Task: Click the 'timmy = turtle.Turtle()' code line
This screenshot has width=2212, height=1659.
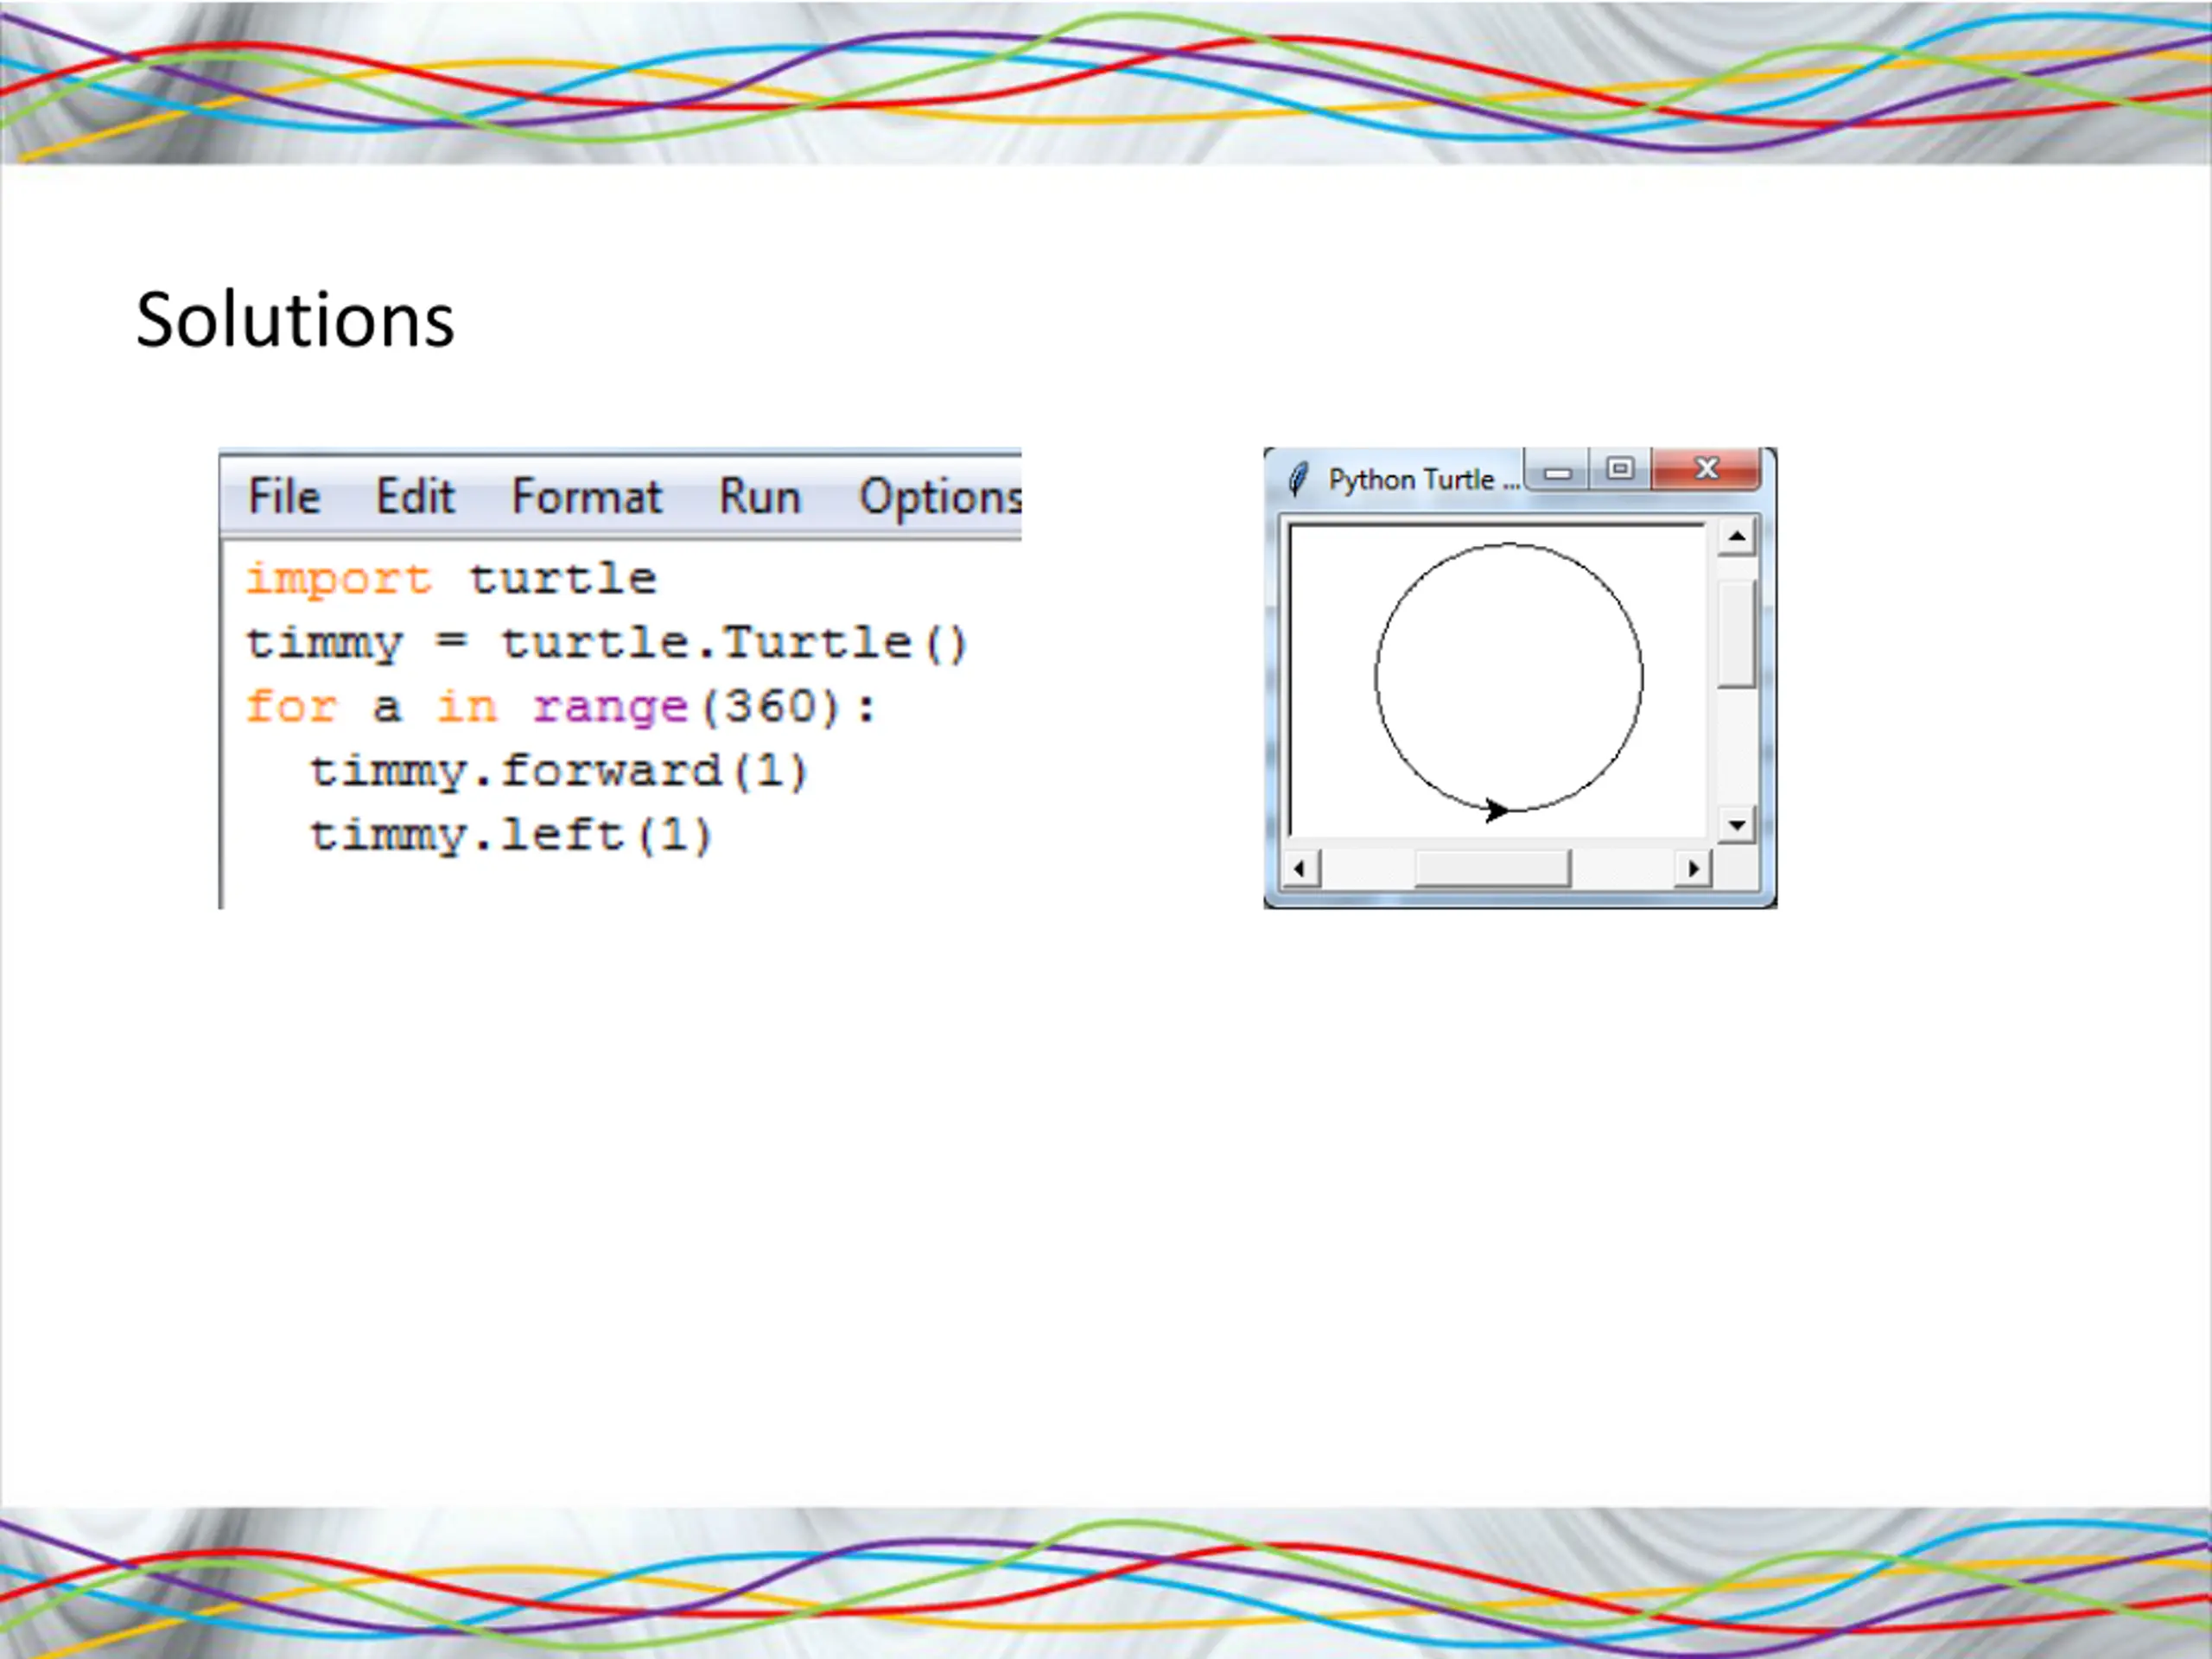Action: tap(607, 644)
